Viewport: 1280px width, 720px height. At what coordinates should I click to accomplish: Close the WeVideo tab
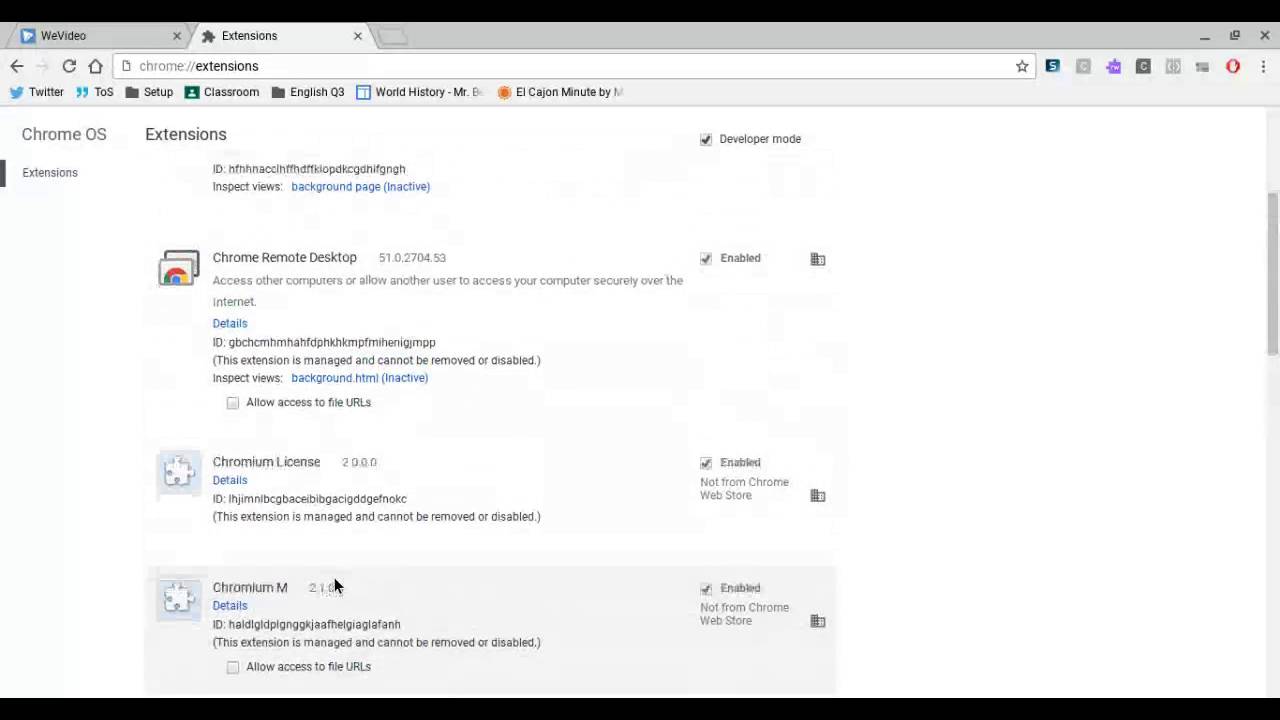[x=177, y=36]
